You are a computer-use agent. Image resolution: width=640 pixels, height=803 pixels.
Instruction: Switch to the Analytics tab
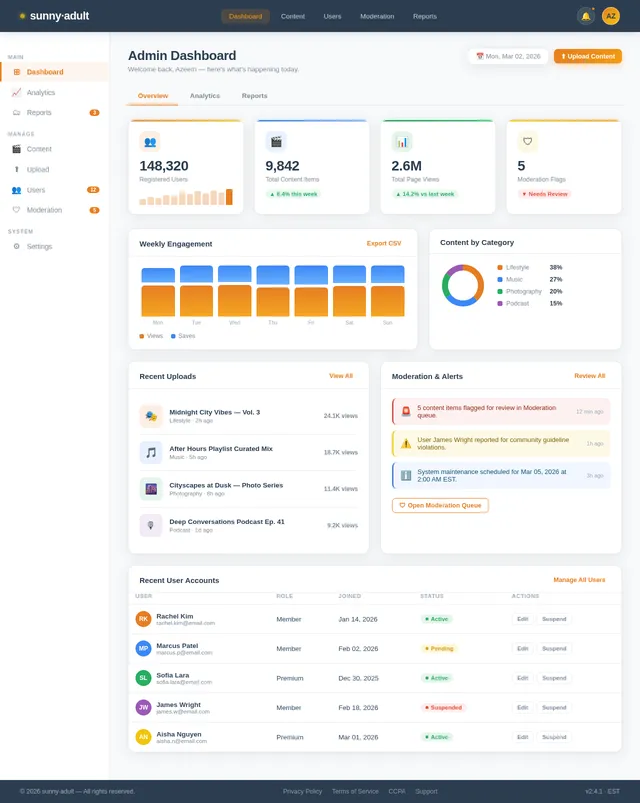tap(205, 96)
